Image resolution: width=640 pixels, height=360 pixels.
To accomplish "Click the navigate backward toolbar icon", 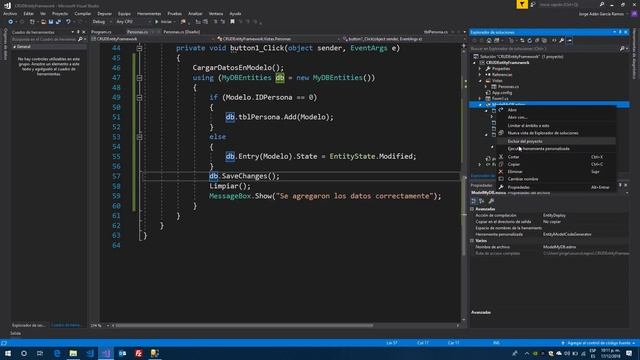I will pyautogui.click(x=11, y=22).
